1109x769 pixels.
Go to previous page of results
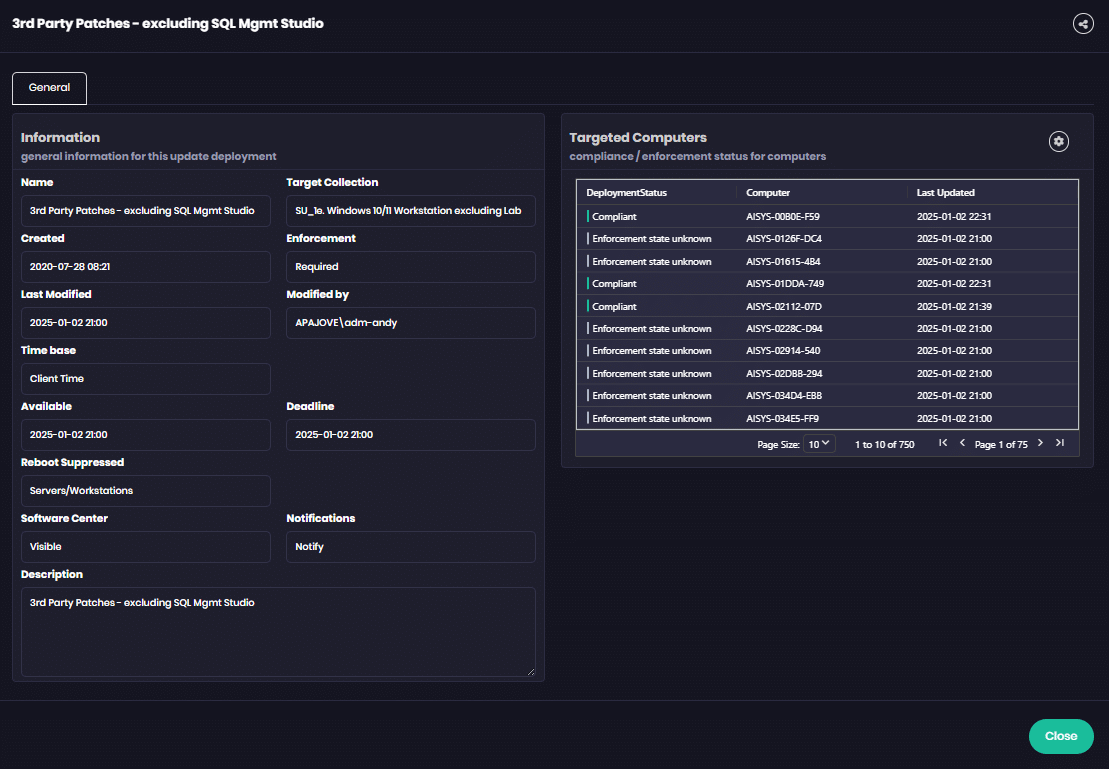tap(962, 443)
